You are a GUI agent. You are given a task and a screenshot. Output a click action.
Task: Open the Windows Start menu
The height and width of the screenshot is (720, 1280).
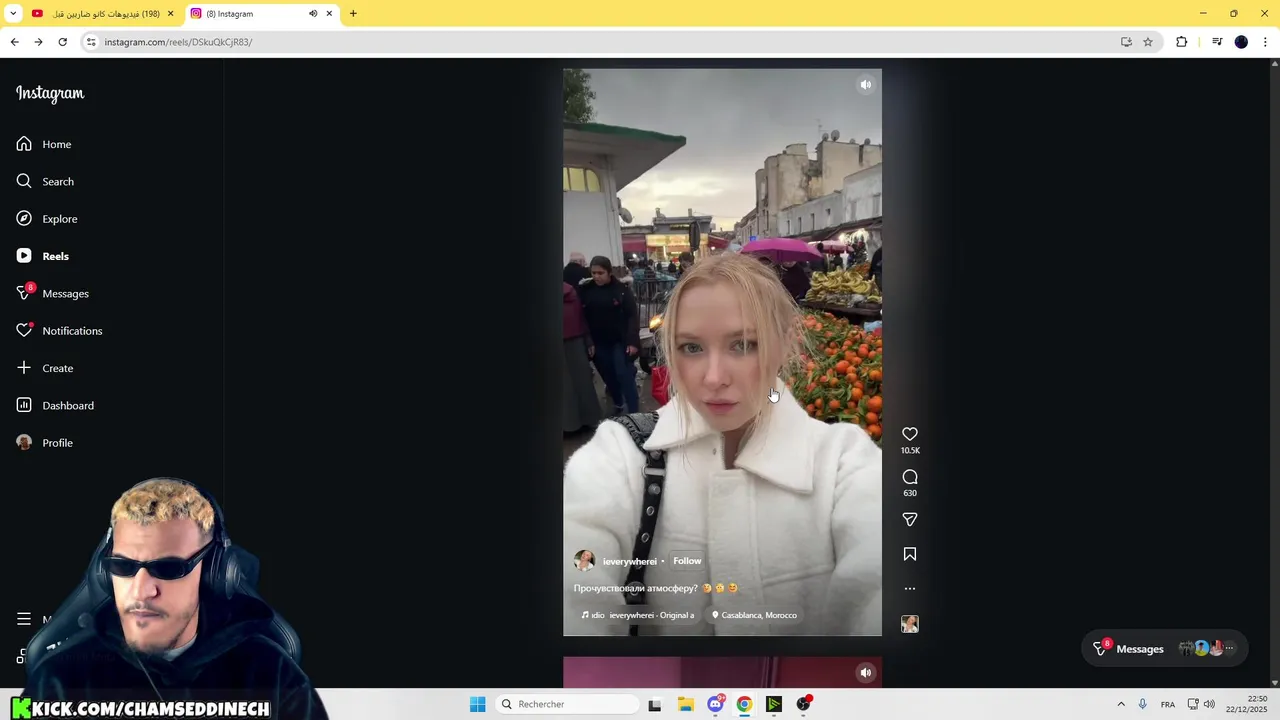(478, 704)
